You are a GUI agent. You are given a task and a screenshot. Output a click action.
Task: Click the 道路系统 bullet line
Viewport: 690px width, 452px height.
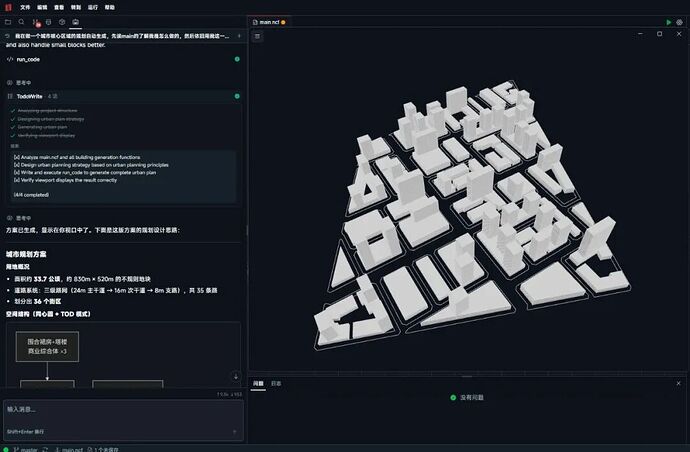pos(116,290)
